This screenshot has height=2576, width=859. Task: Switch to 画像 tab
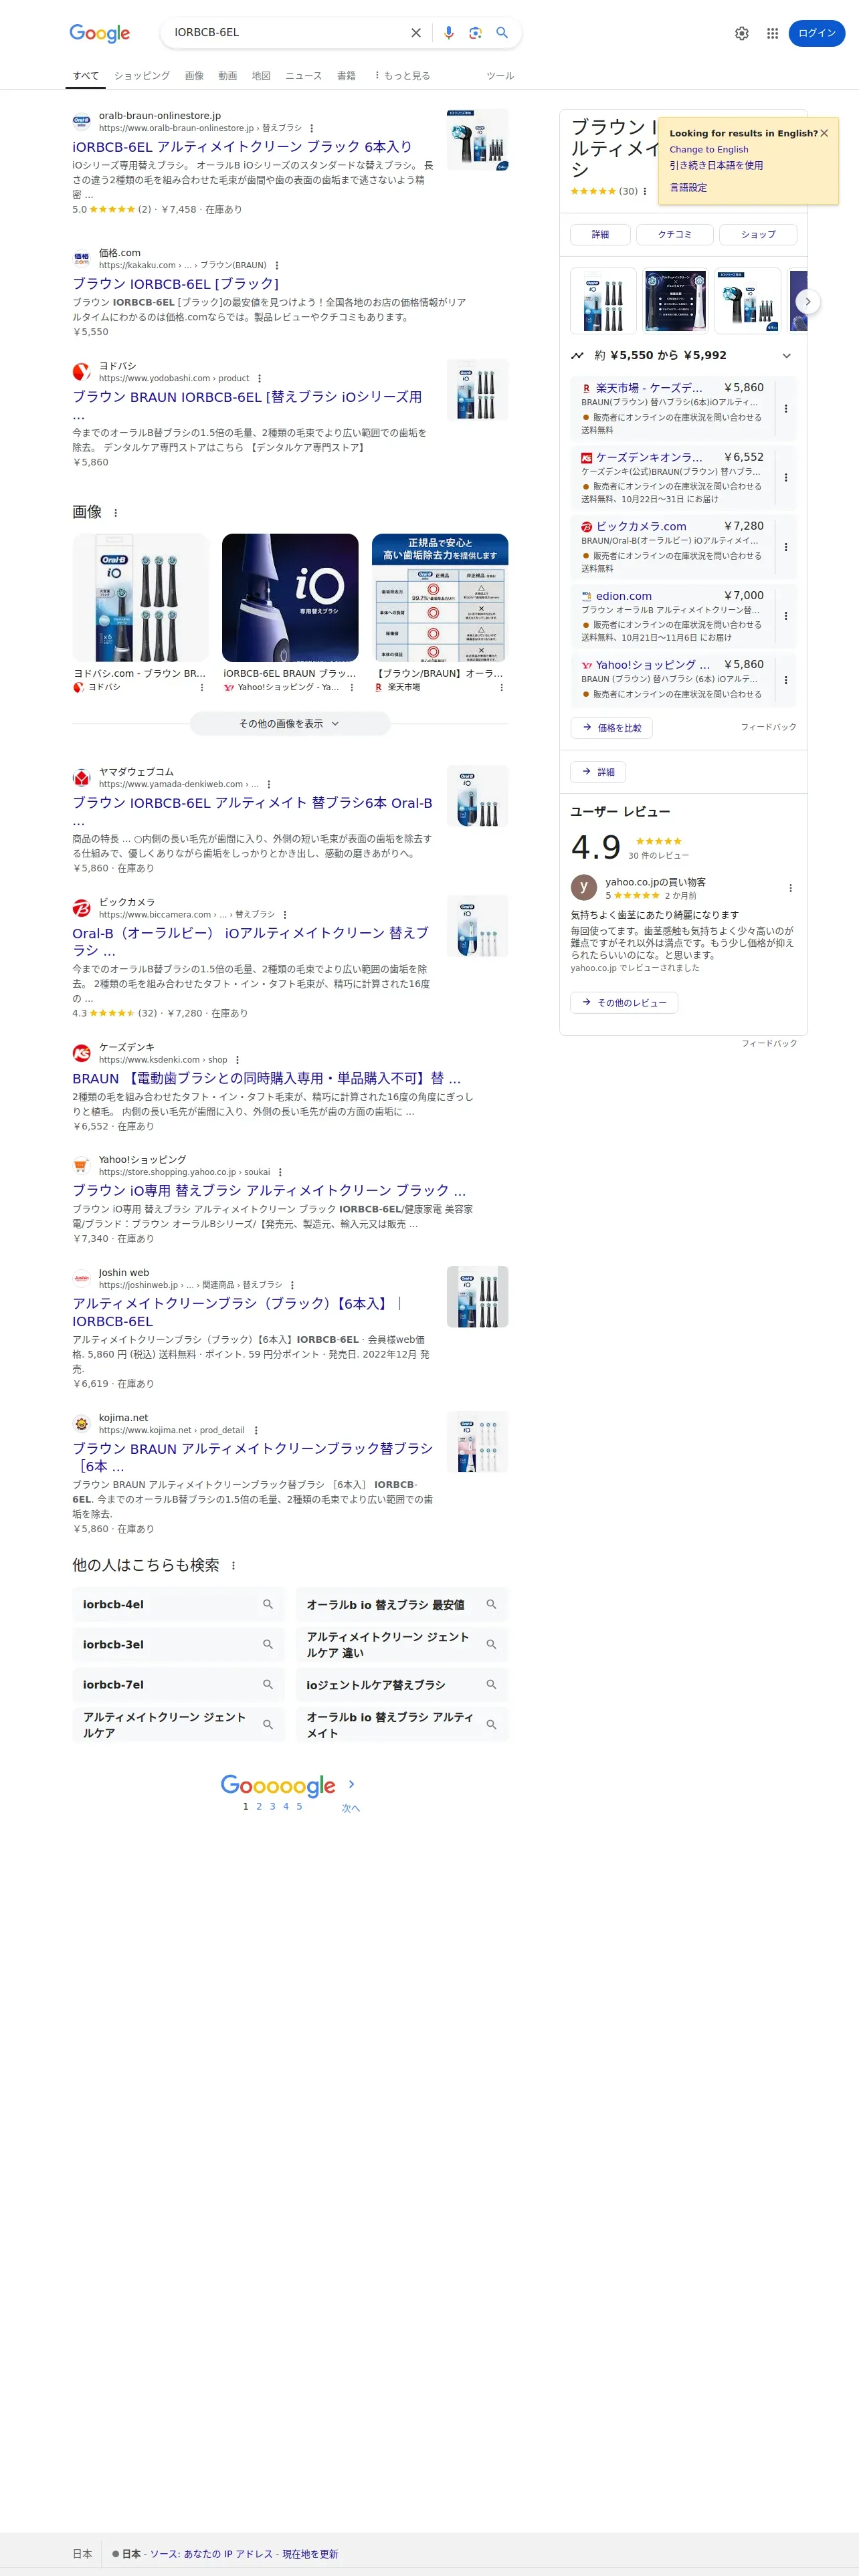194,76
